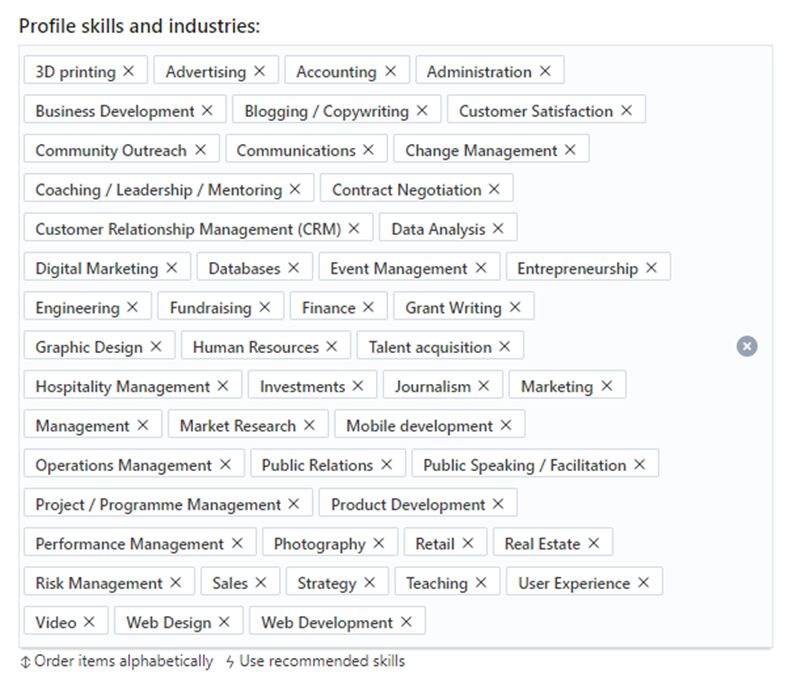Remove the Talent acquisition tag

point(504,346)
